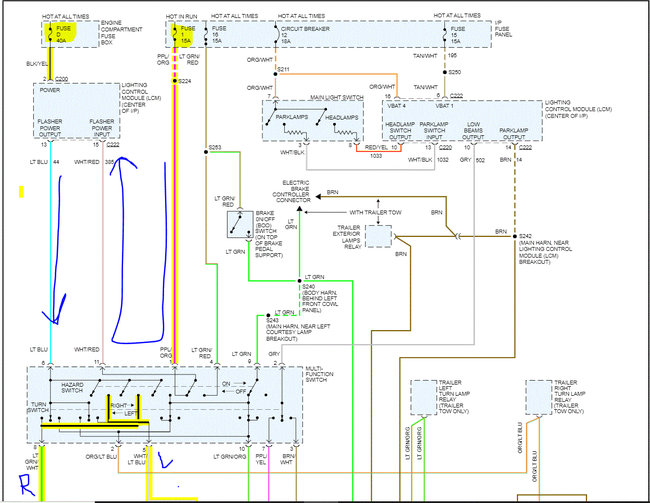Select PARKLAMP SWITCH INPUT label
650x503 pixels.
coord(434,131)
